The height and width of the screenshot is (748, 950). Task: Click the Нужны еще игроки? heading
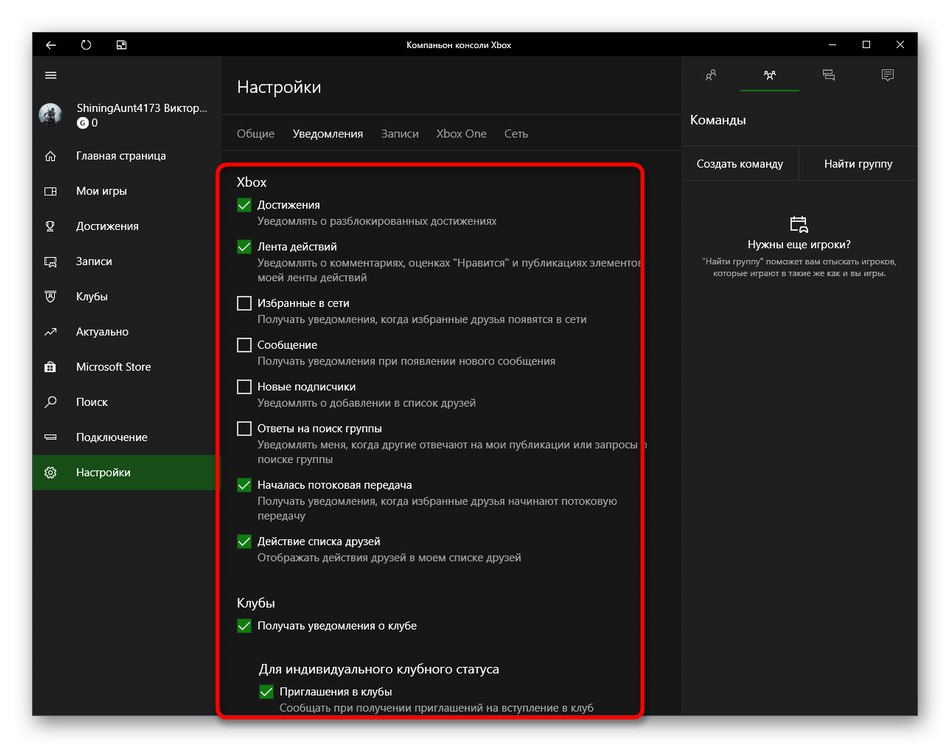click(799, 245)
